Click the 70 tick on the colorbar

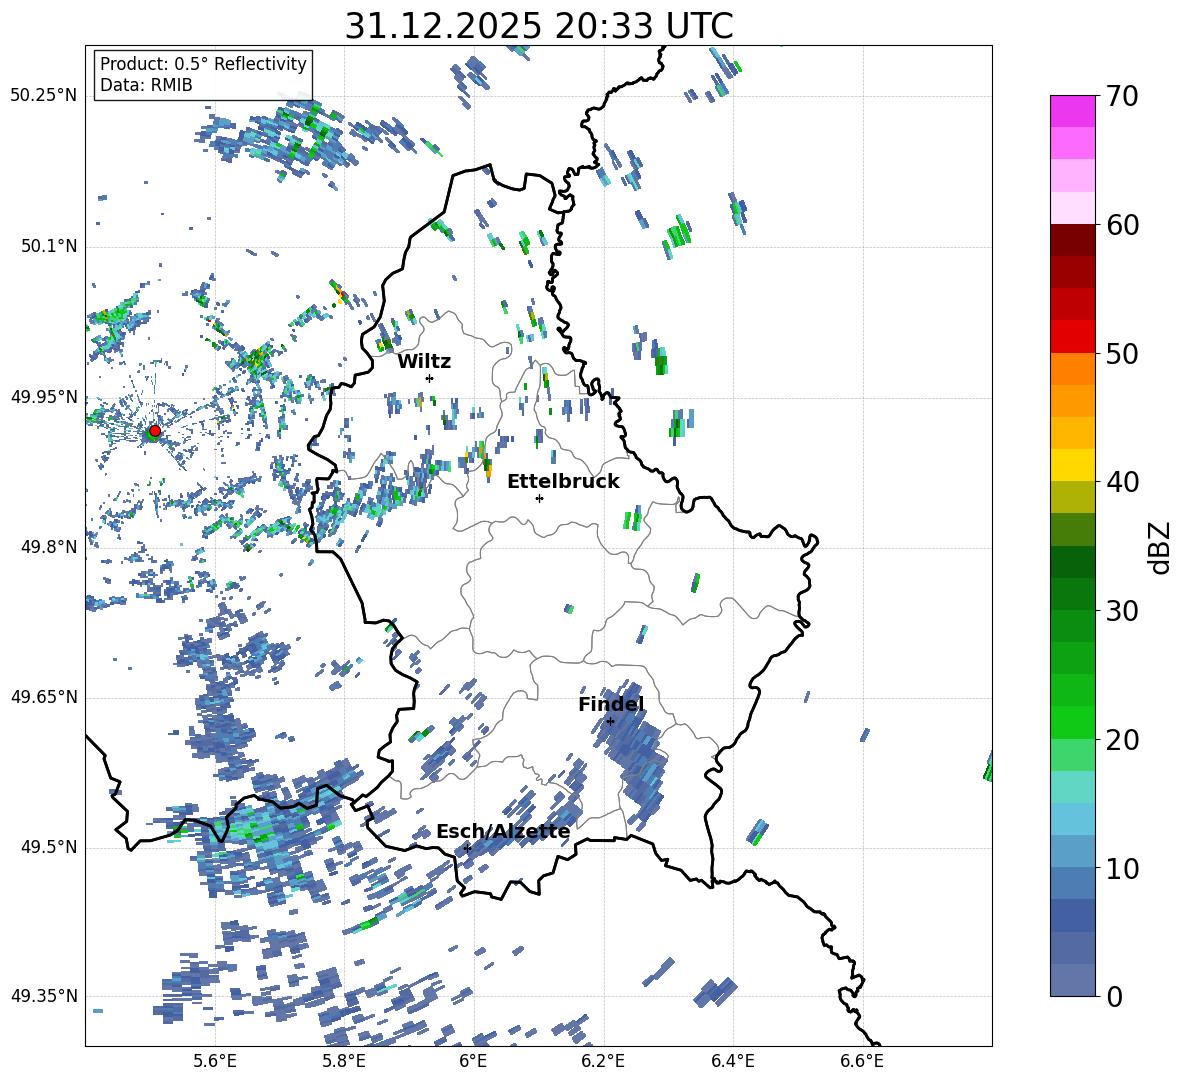point(1122,97)
